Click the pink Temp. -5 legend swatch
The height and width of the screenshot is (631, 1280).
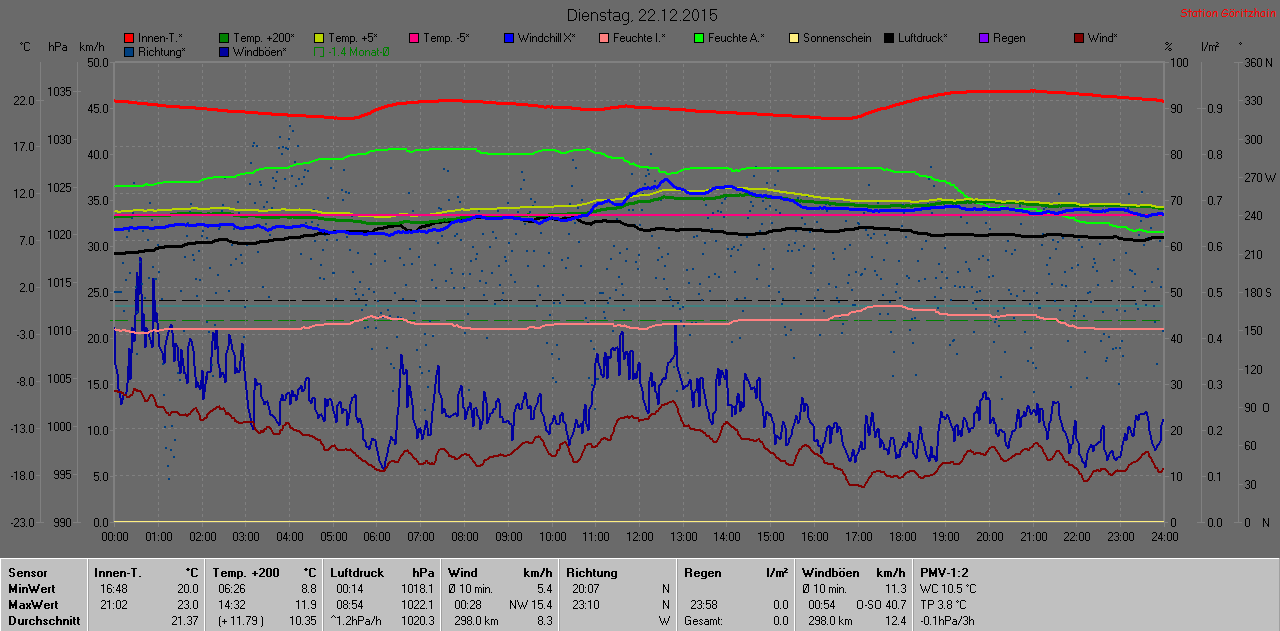click(x=414, y=38)
